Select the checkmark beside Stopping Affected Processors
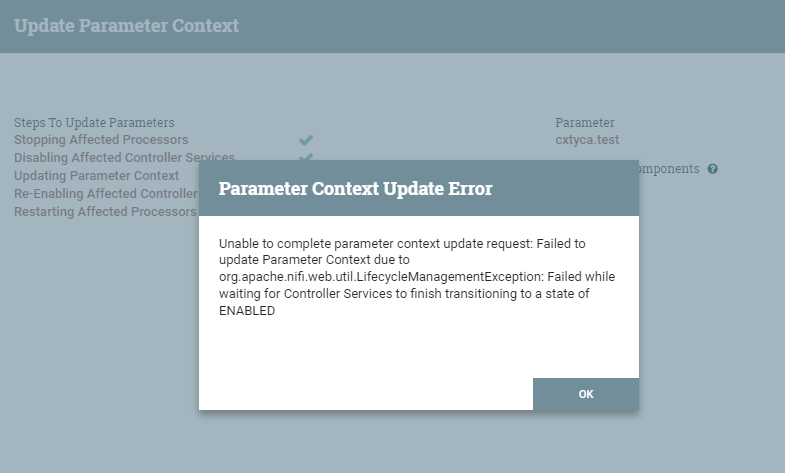The width and height of the screenshot is (785, 473). tap(306, 140)
